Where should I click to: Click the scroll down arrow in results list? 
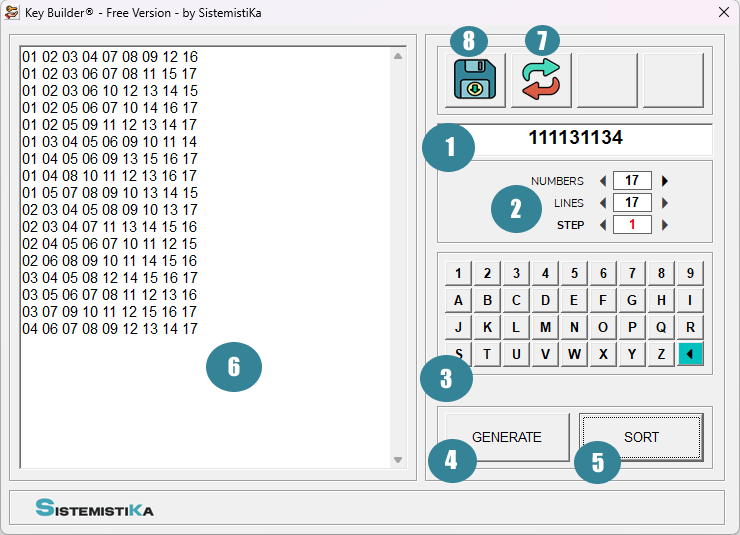(398, 460)
